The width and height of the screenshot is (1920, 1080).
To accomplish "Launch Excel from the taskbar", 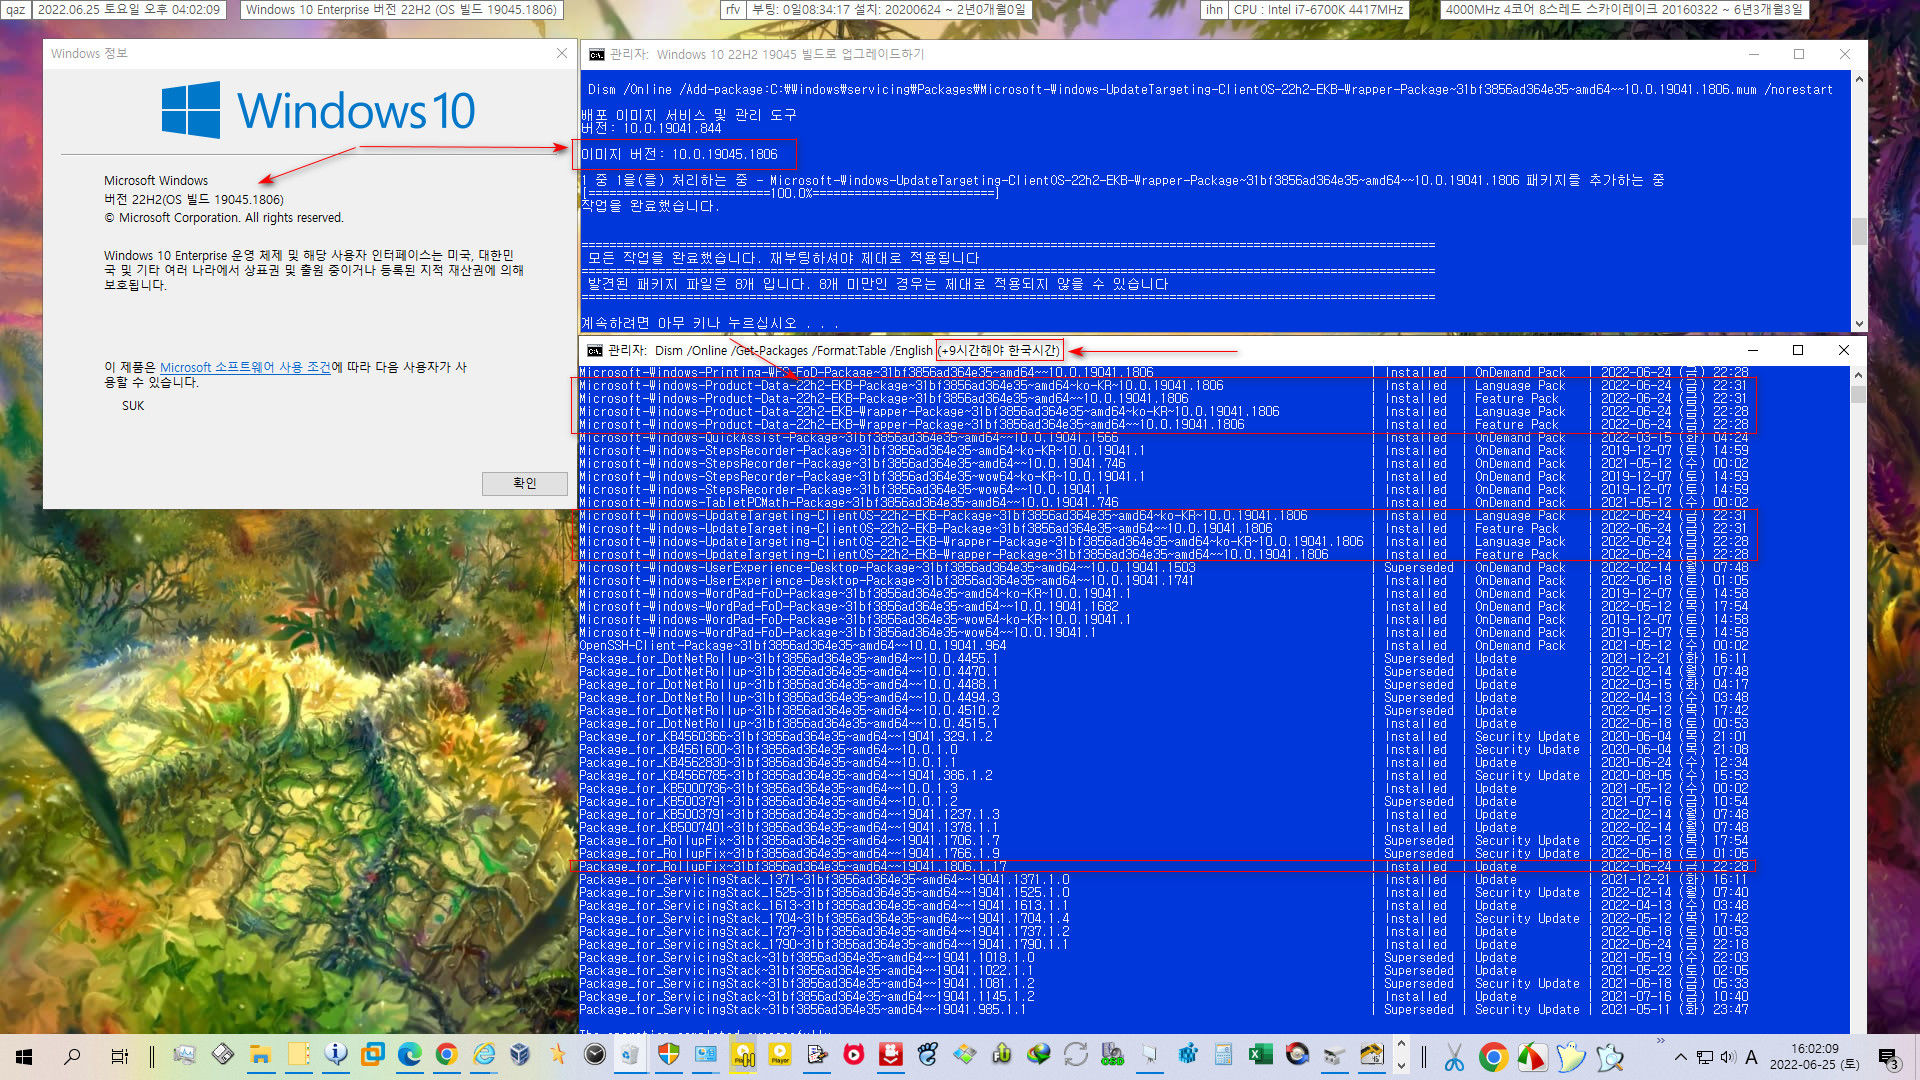I will click(1260, 1055).
